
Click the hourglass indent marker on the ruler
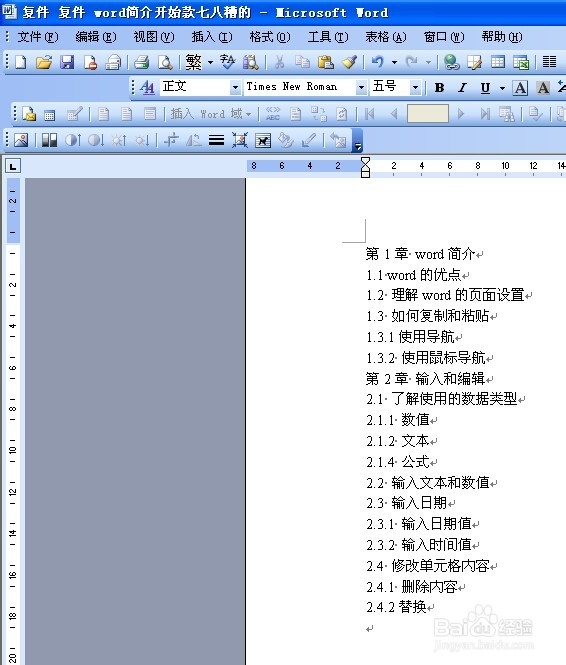(365, 167)
